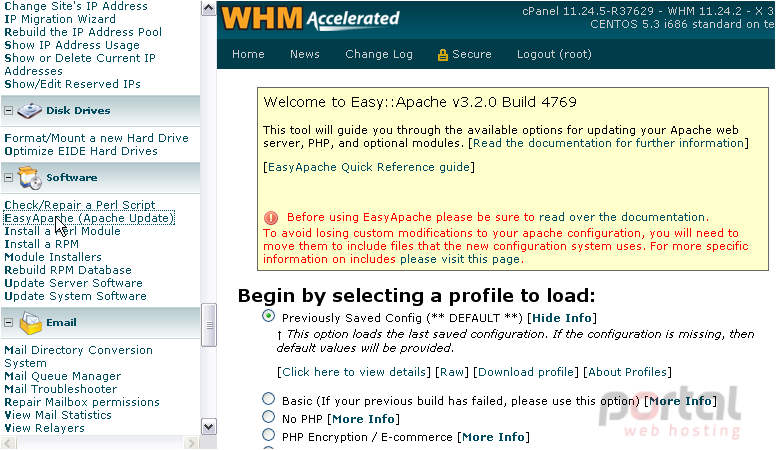
Task: Open Rebuild RPM Database
Action: click(x=68, y=270)
